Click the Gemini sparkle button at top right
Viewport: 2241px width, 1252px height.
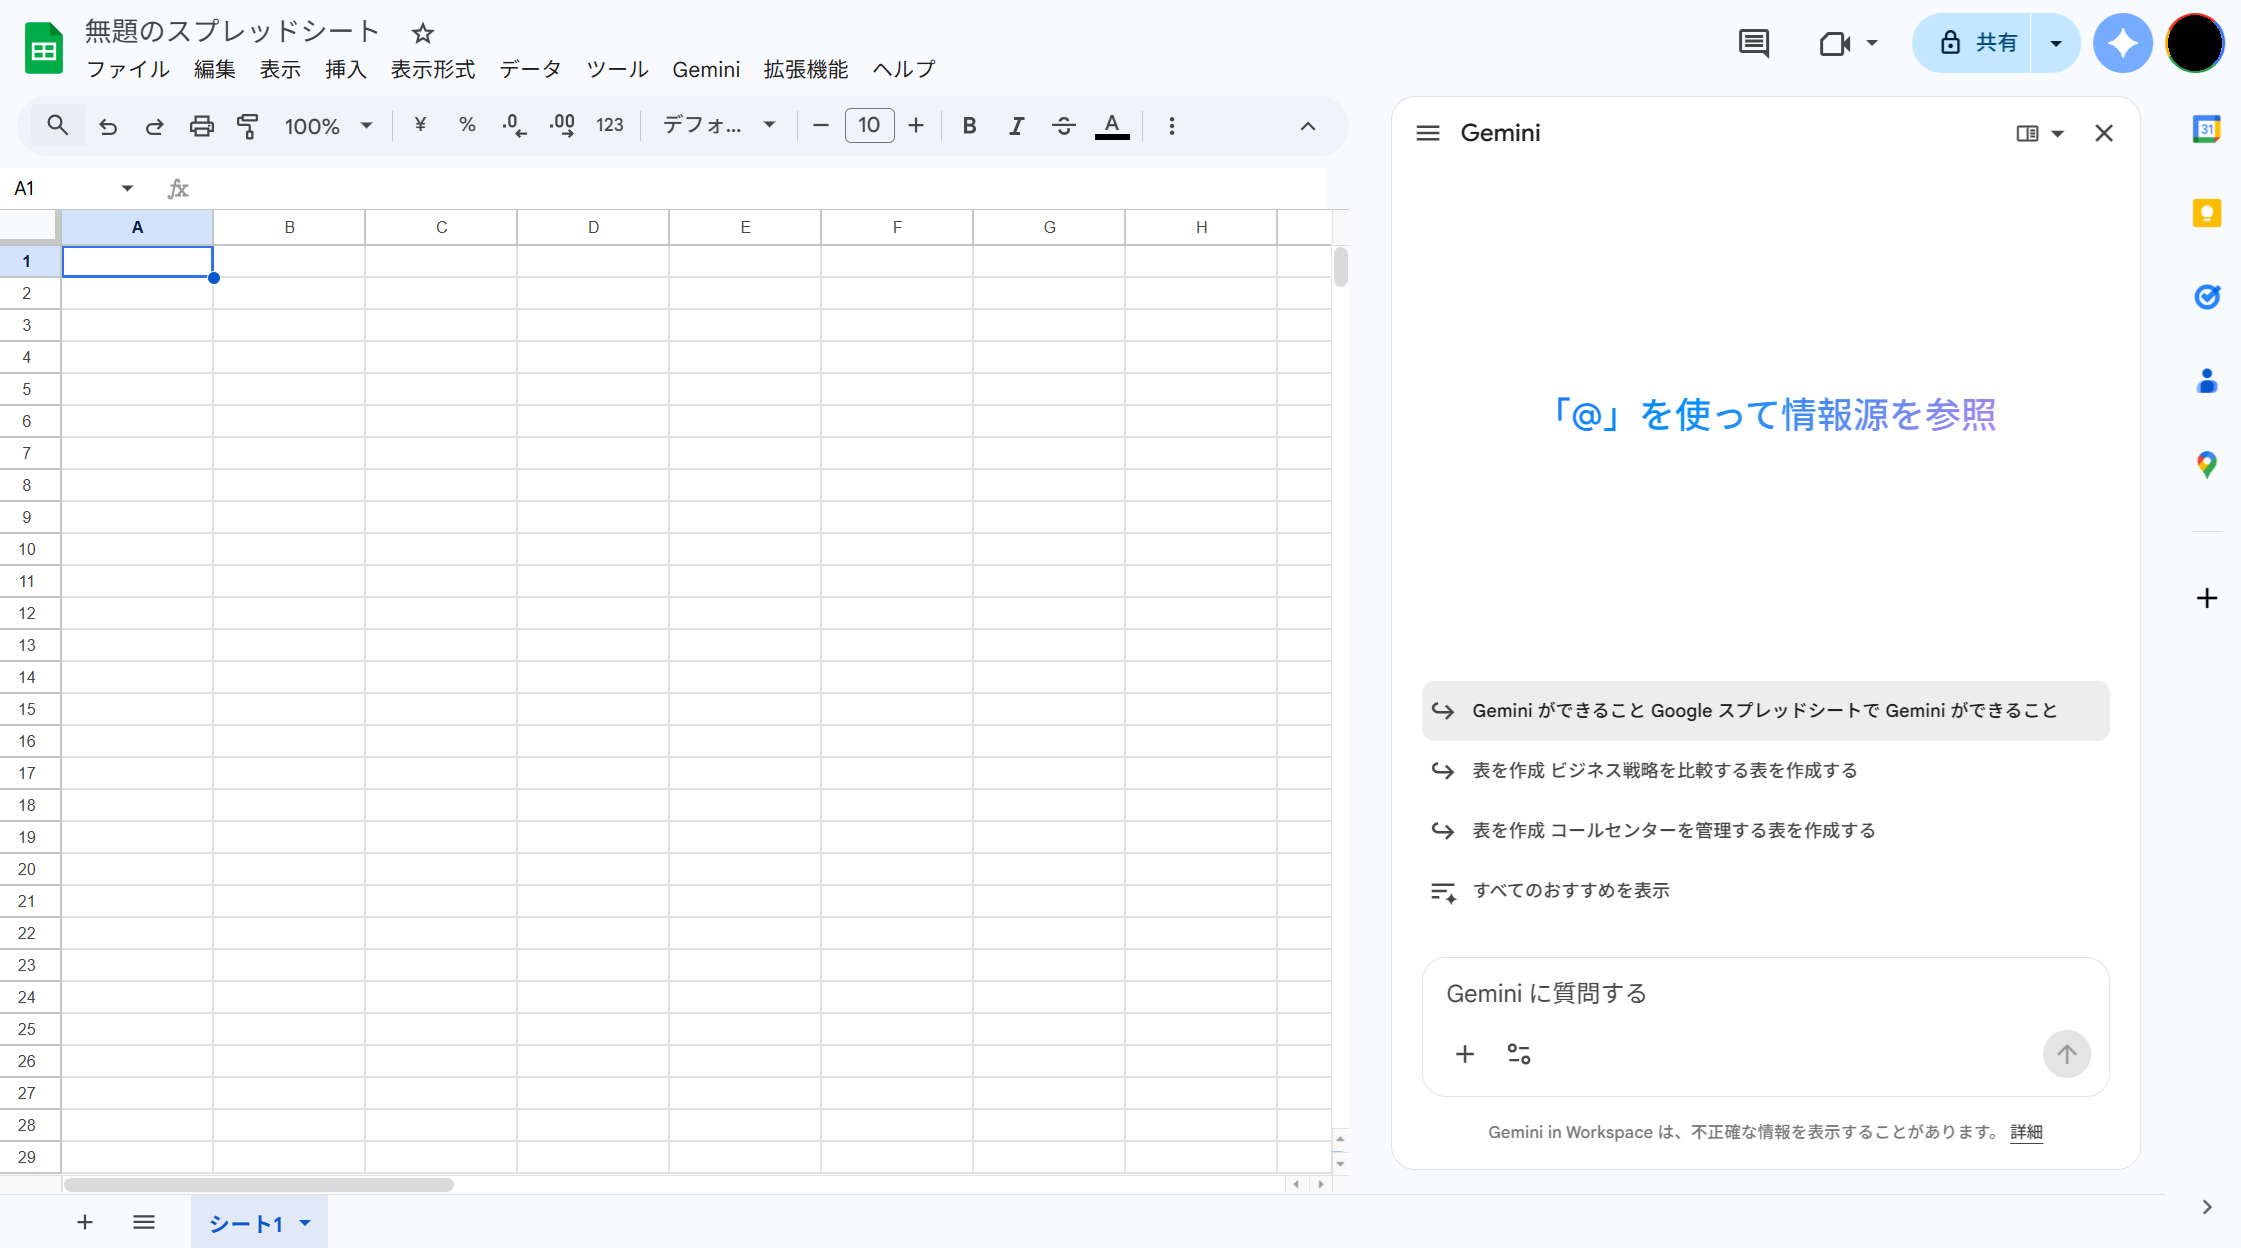(x=2122, y=43)
